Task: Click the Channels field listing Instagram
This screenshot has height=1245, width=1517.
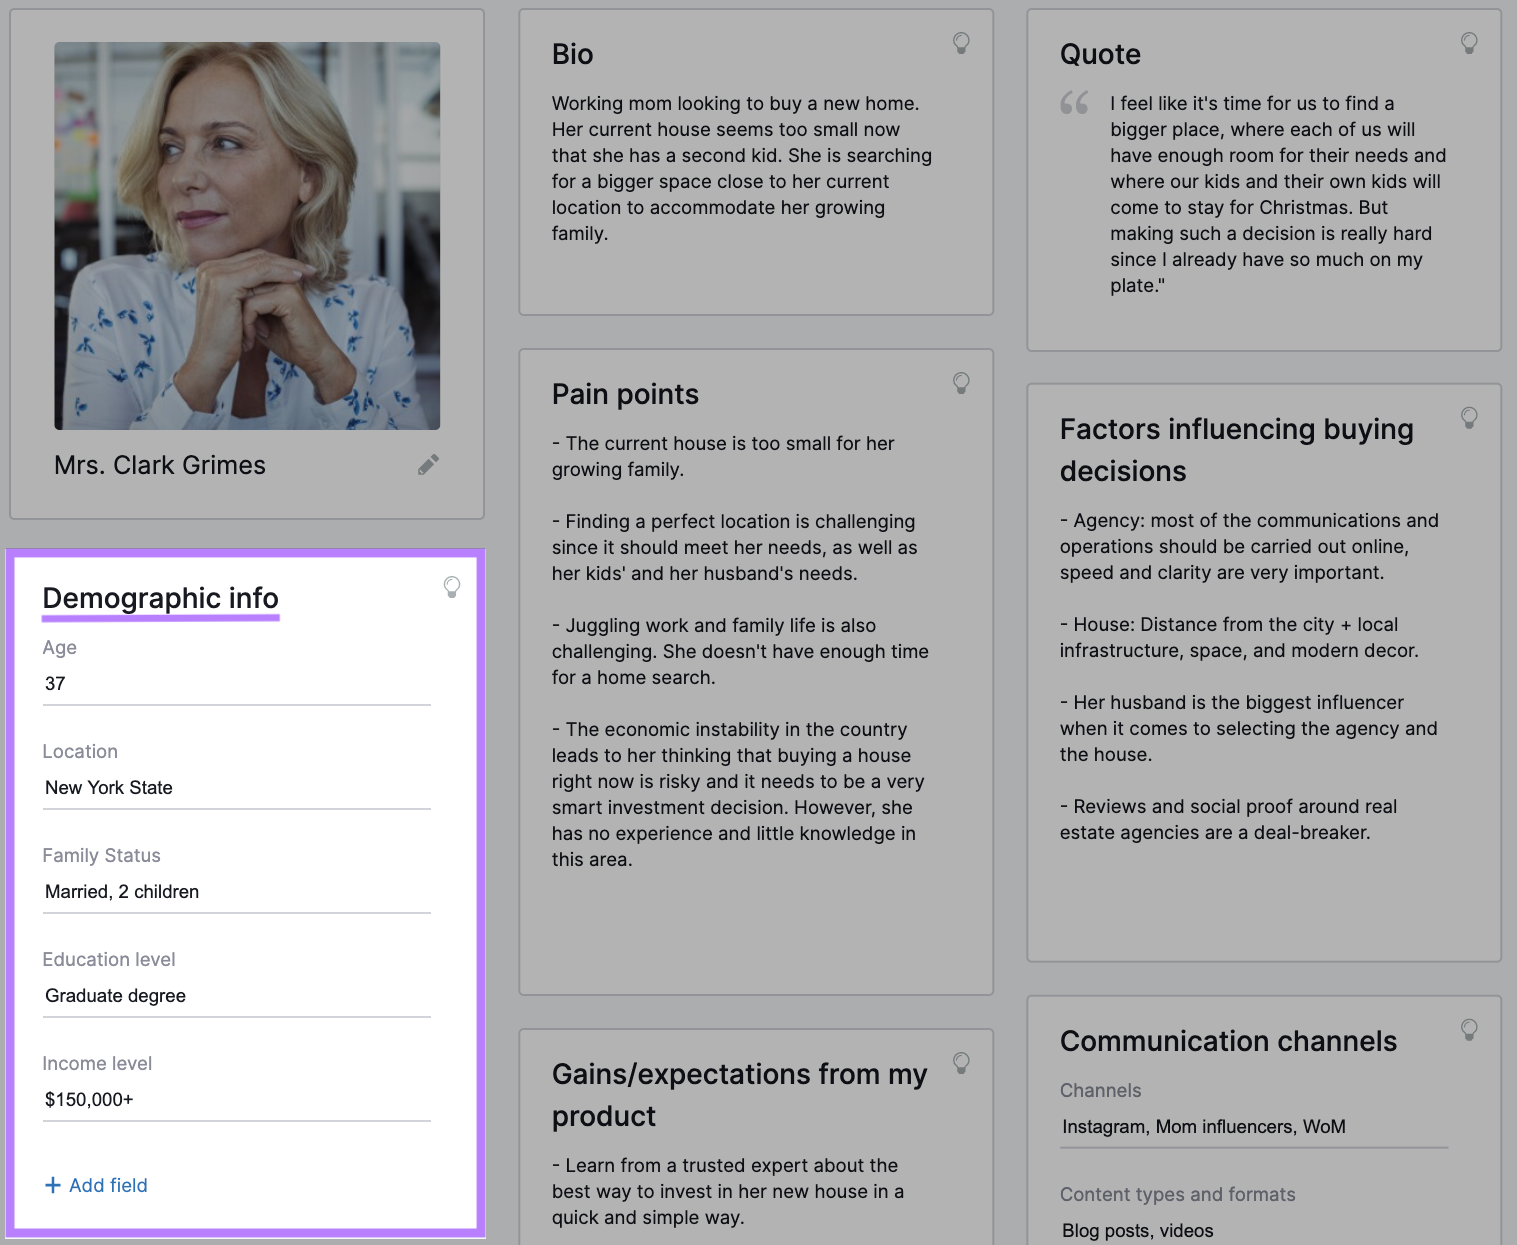Action: click(1254, 1127)
